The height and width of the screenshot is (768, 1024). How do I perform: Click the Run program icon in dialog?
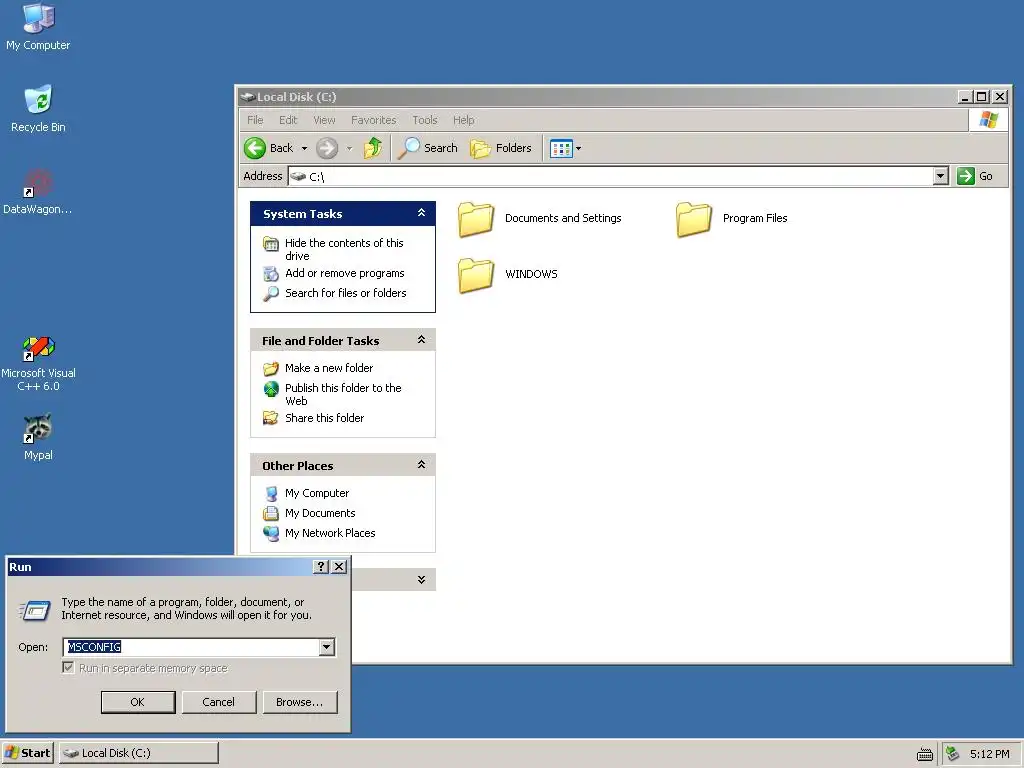tap(35, 610)
